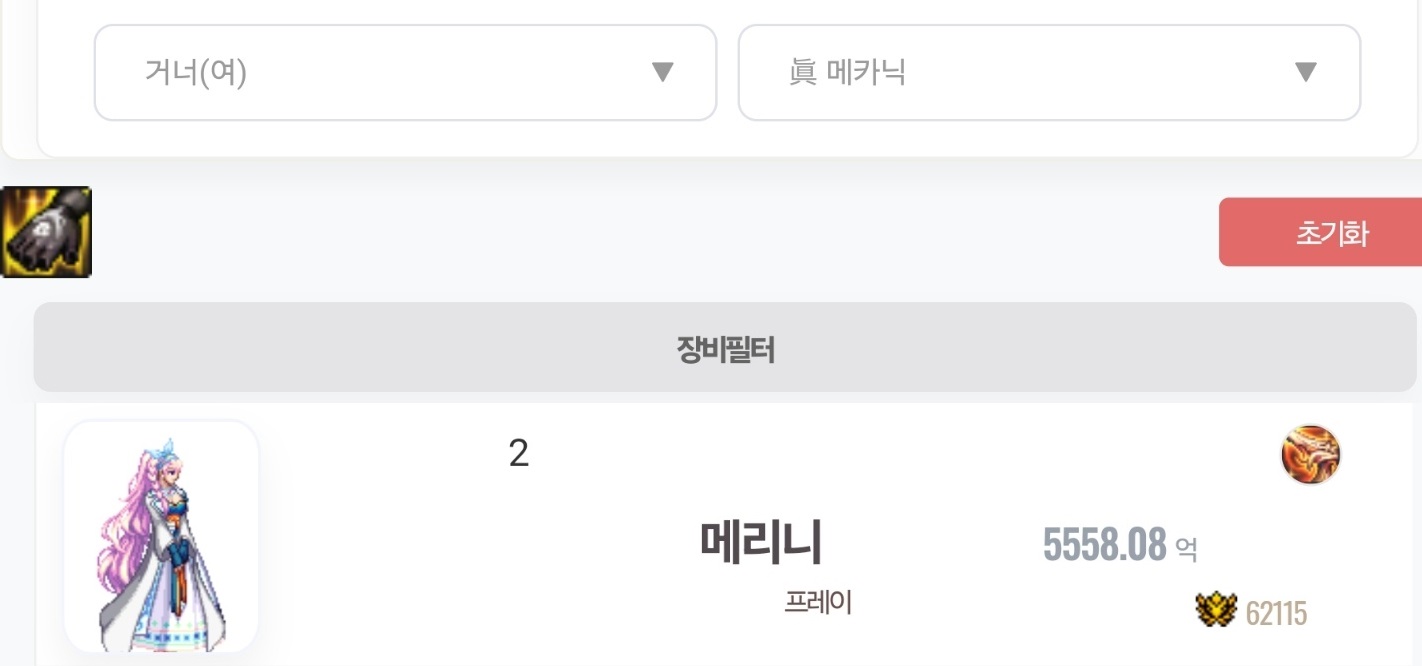Click the 거너(여) text label

[x=196, y=72]
